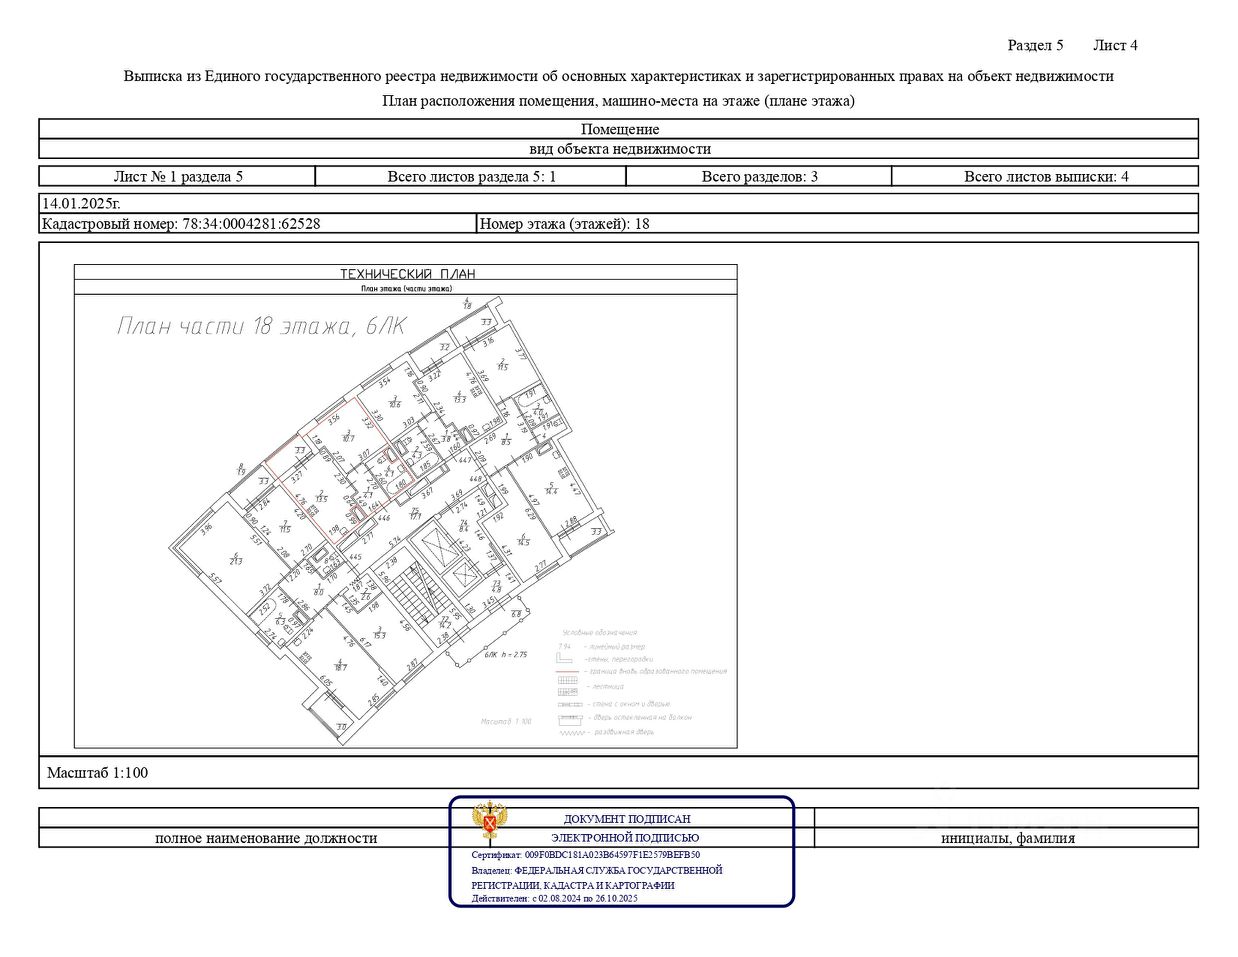Image resolution: width=1238 pixels, height=957 pixels.
Task: Click the wall with window legend symbol
Action: pos(568,704)
